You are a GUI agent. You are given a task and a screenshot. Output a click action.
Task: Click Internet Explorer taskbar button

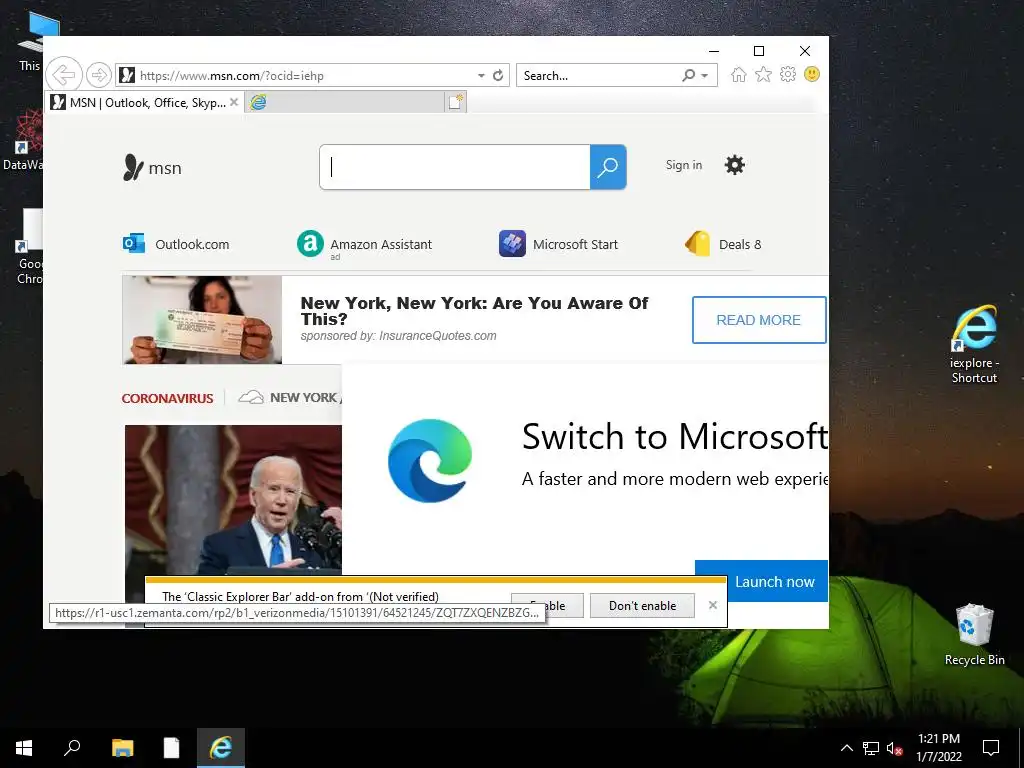[221, 748]
